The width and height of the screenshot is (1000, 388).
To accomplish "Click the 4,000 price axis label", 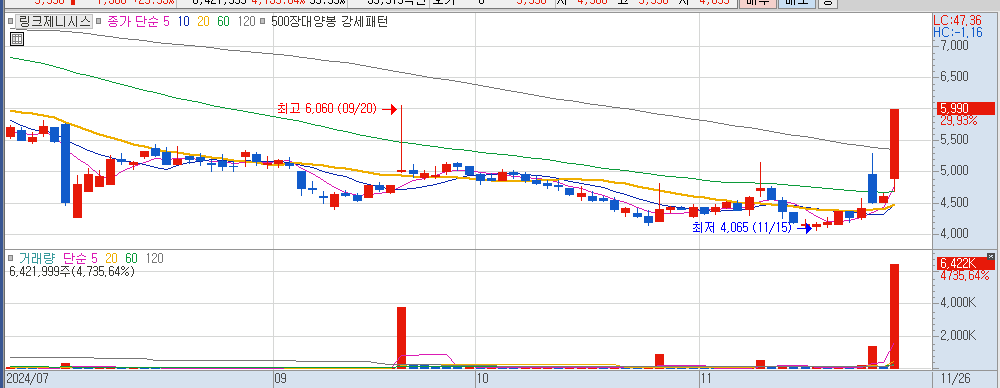I will [x=954, y=233].
